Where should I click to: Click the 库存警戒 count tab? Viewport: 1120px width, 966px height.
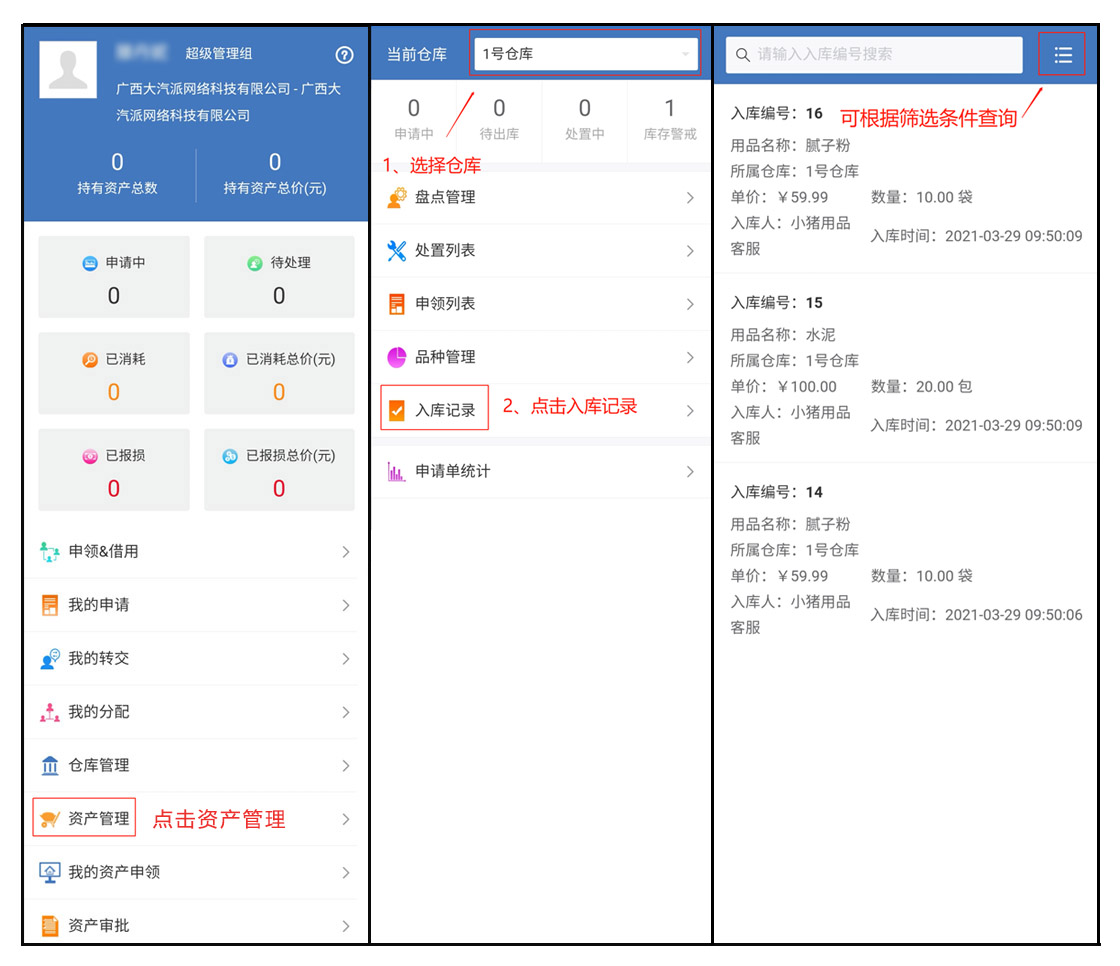coord(669,119)
